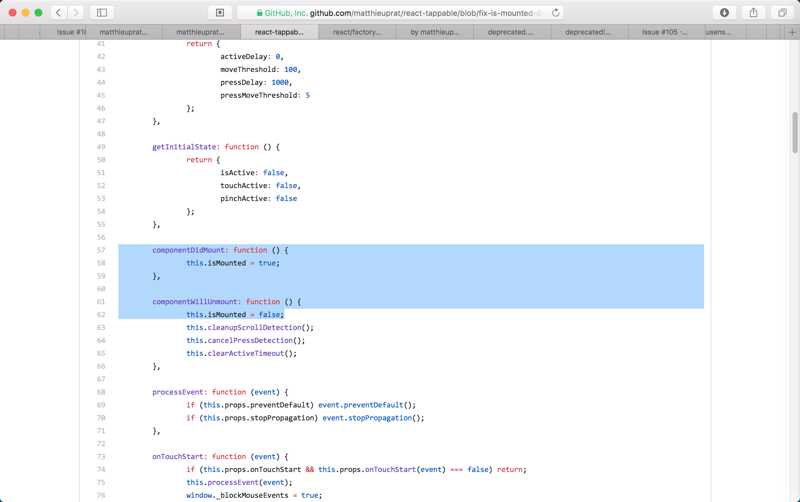Screen dimensions: 800x502
Task: Click the GitHub address bar field
Action: 400,13
